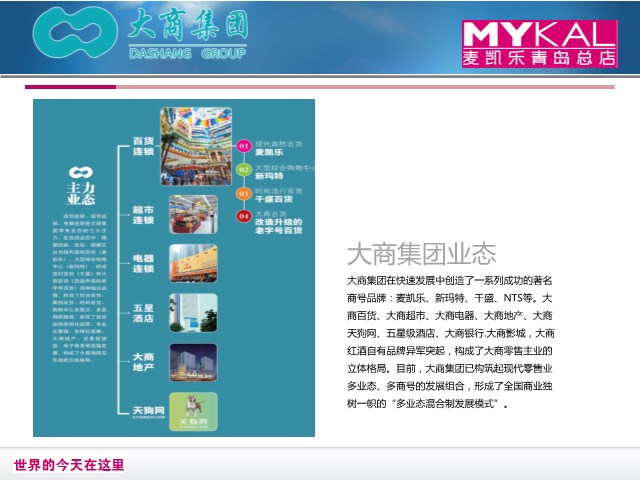Viewport: 640px width, 480px height.
Task: Click the line starting 红酒自有品牌异军突起
Action: pos(449,351)
